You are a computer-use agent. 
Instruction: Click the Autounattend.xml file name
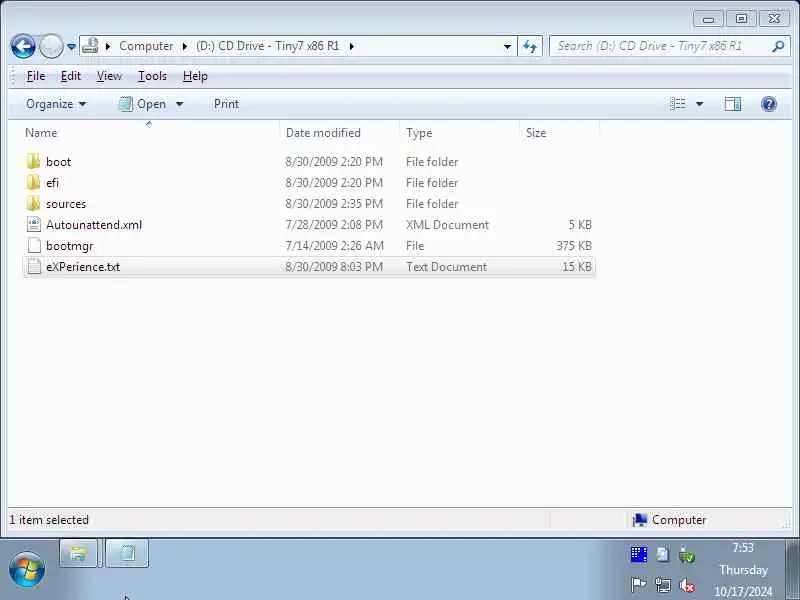click(94, 224)
